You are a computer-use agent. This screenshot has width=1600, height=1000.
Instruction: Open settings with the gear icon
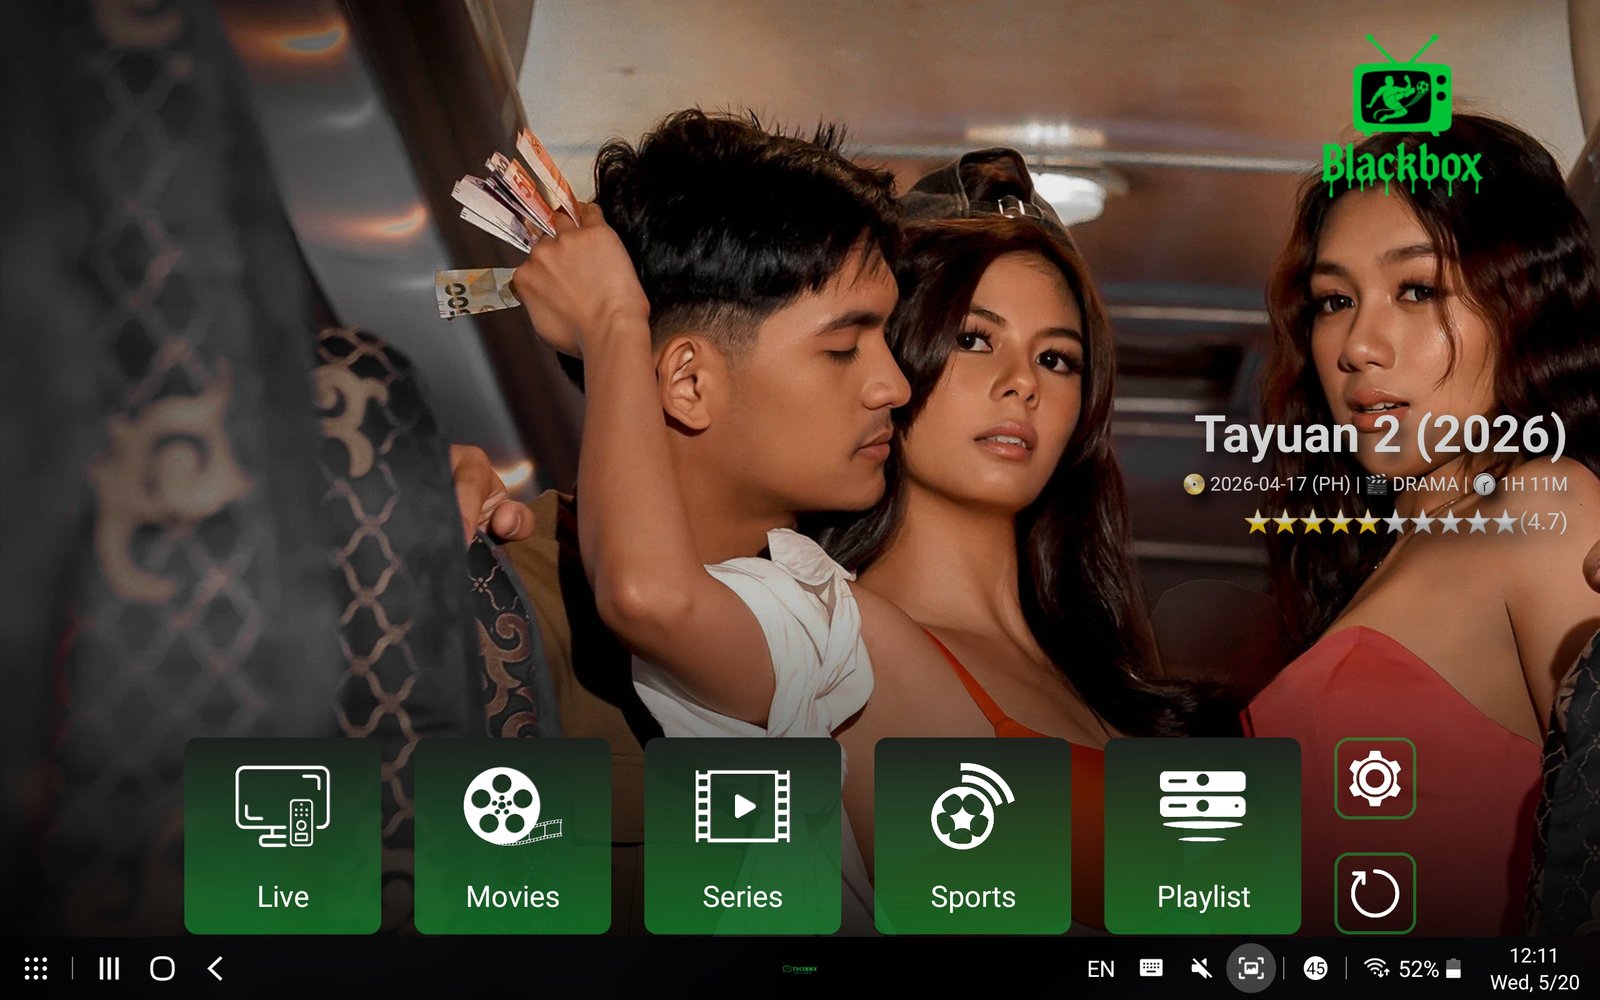tap(1375, 778)
